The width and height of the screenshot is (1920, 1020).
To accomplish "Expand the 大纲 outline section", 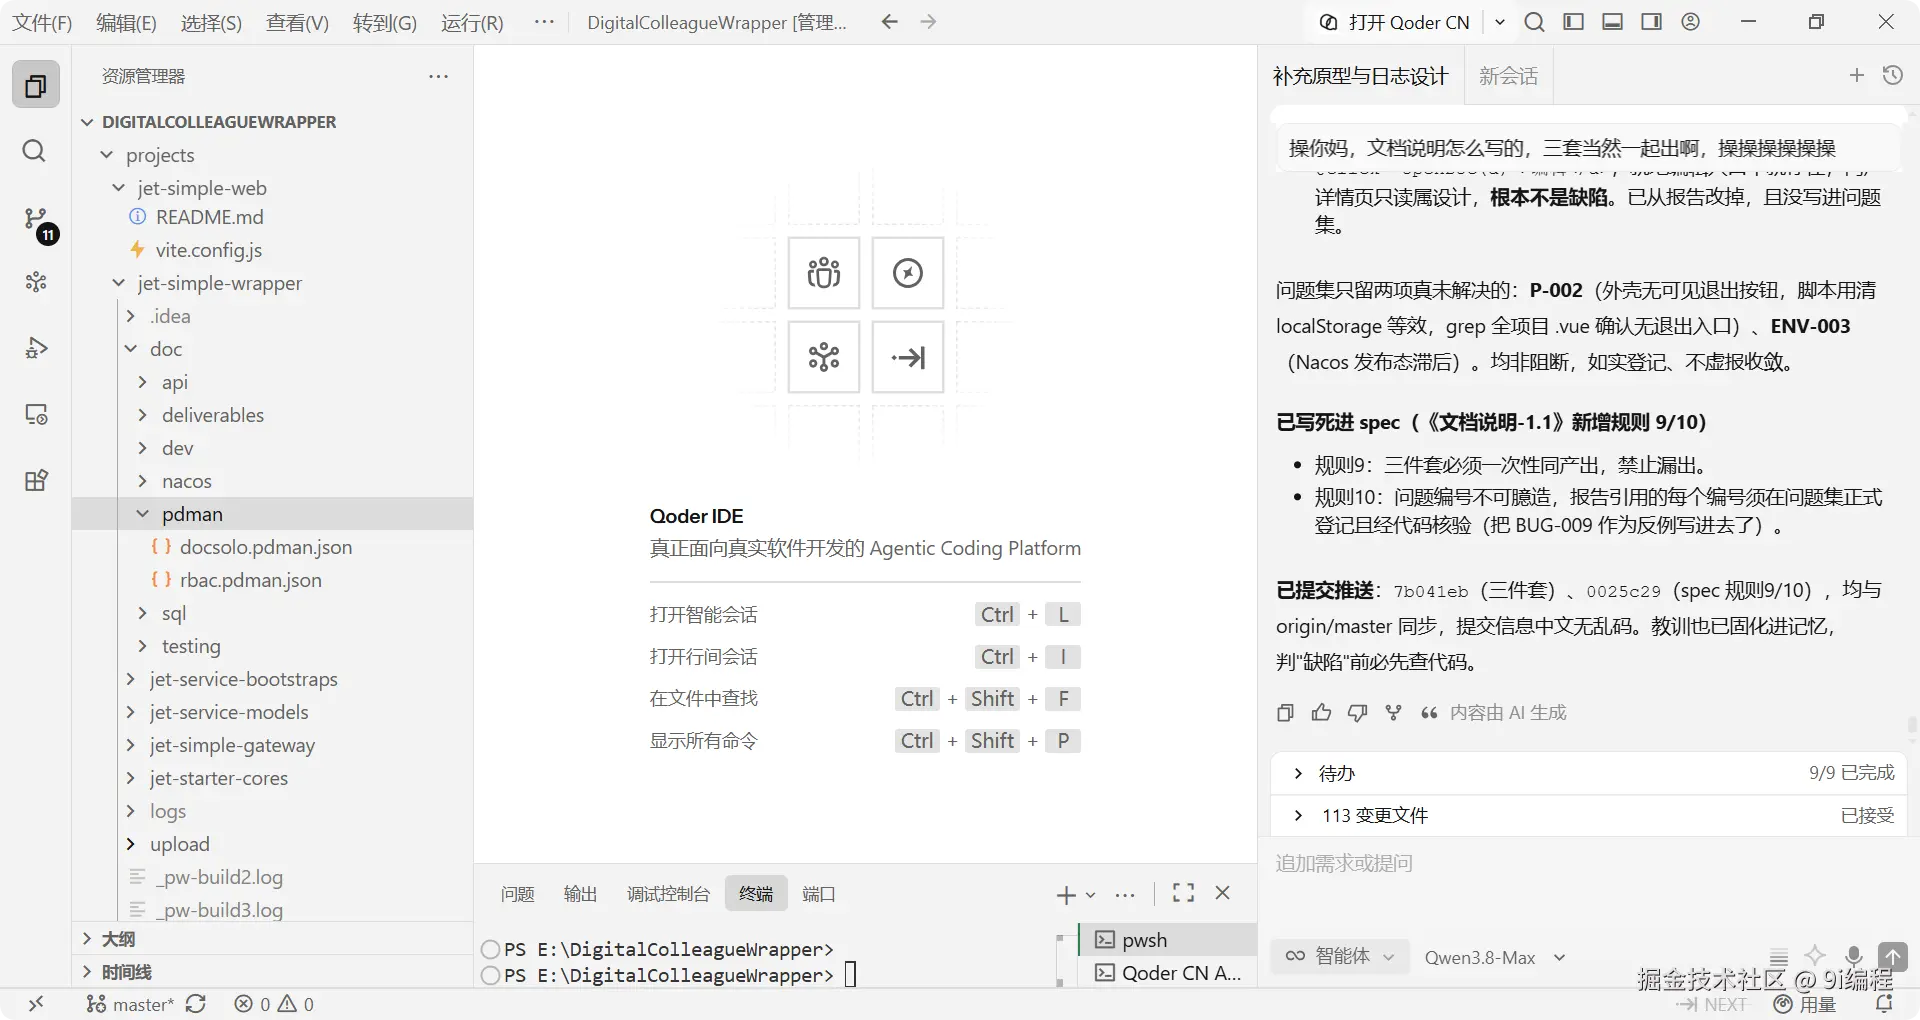I will point(272,939).
